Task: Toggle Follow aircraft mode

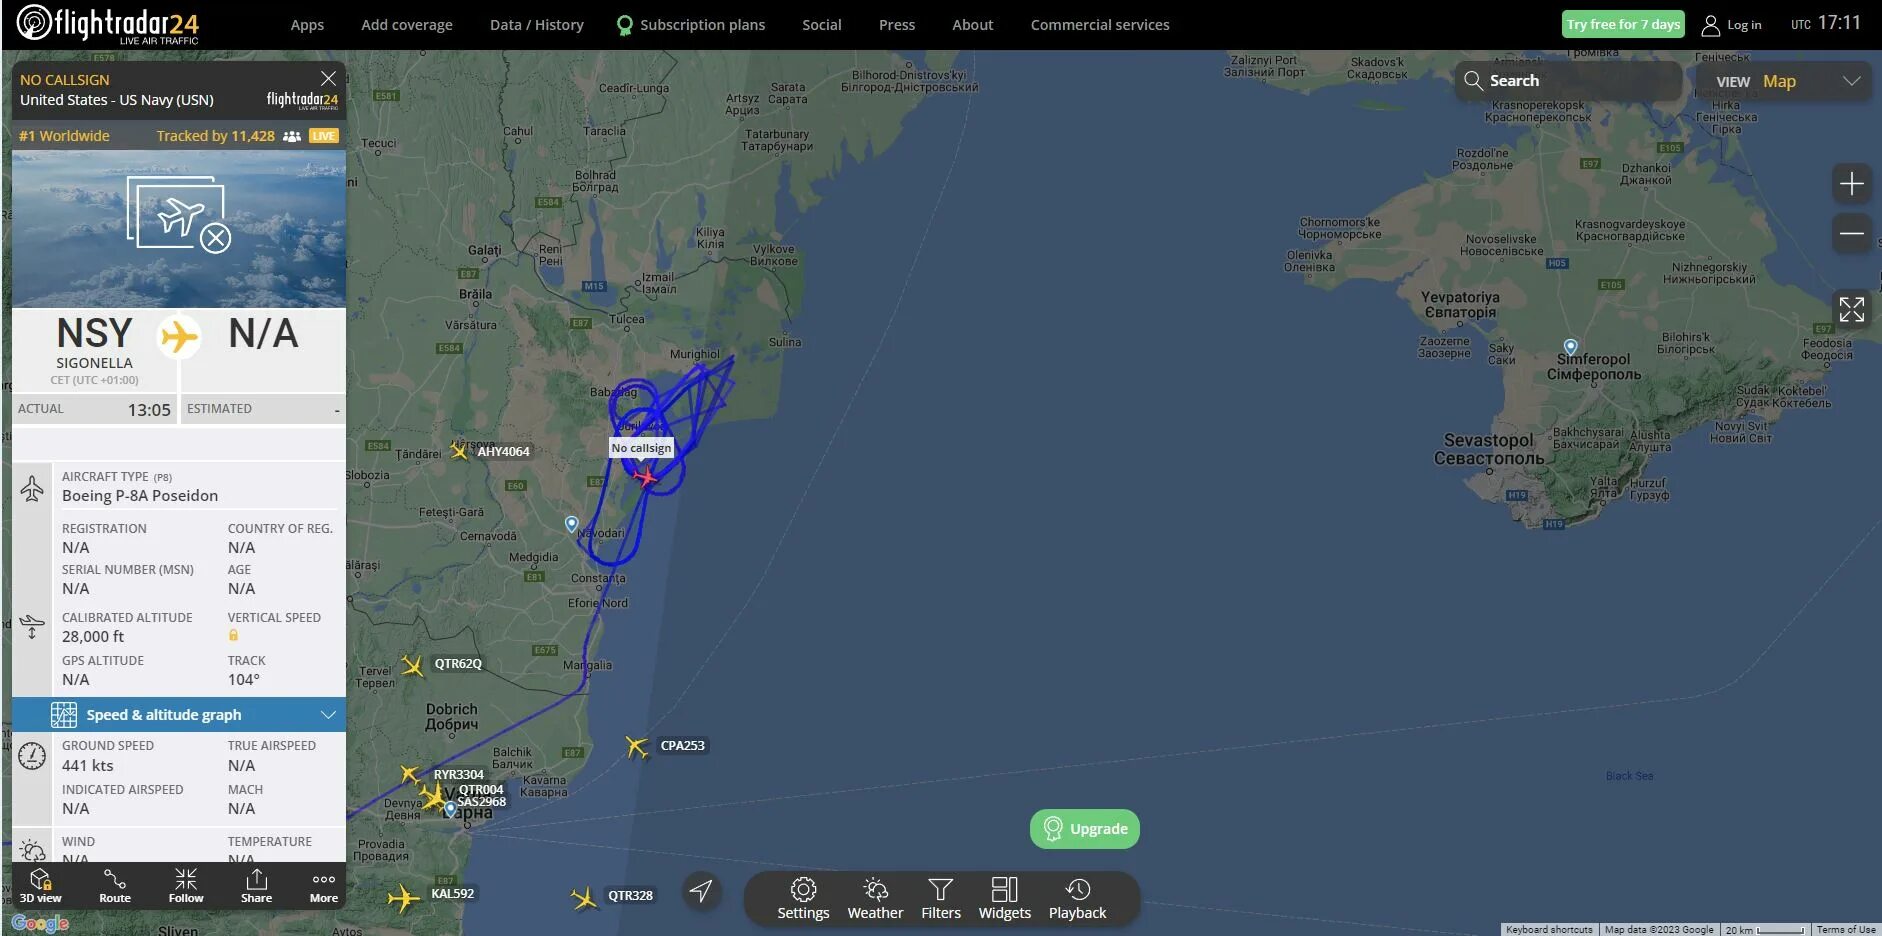Action: coord(186,885)
